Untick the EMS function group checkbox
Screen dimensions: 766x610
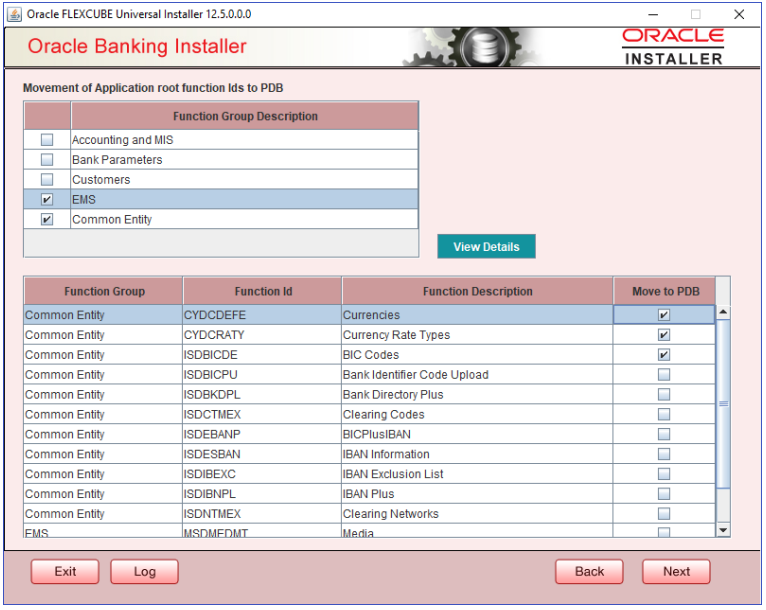tap(47, 200)
